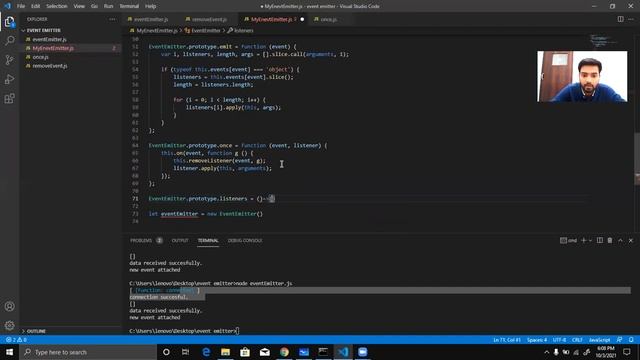Change indentation via Spaces: 4
This screenshot has width=640, height=360.
coord(537,340)
